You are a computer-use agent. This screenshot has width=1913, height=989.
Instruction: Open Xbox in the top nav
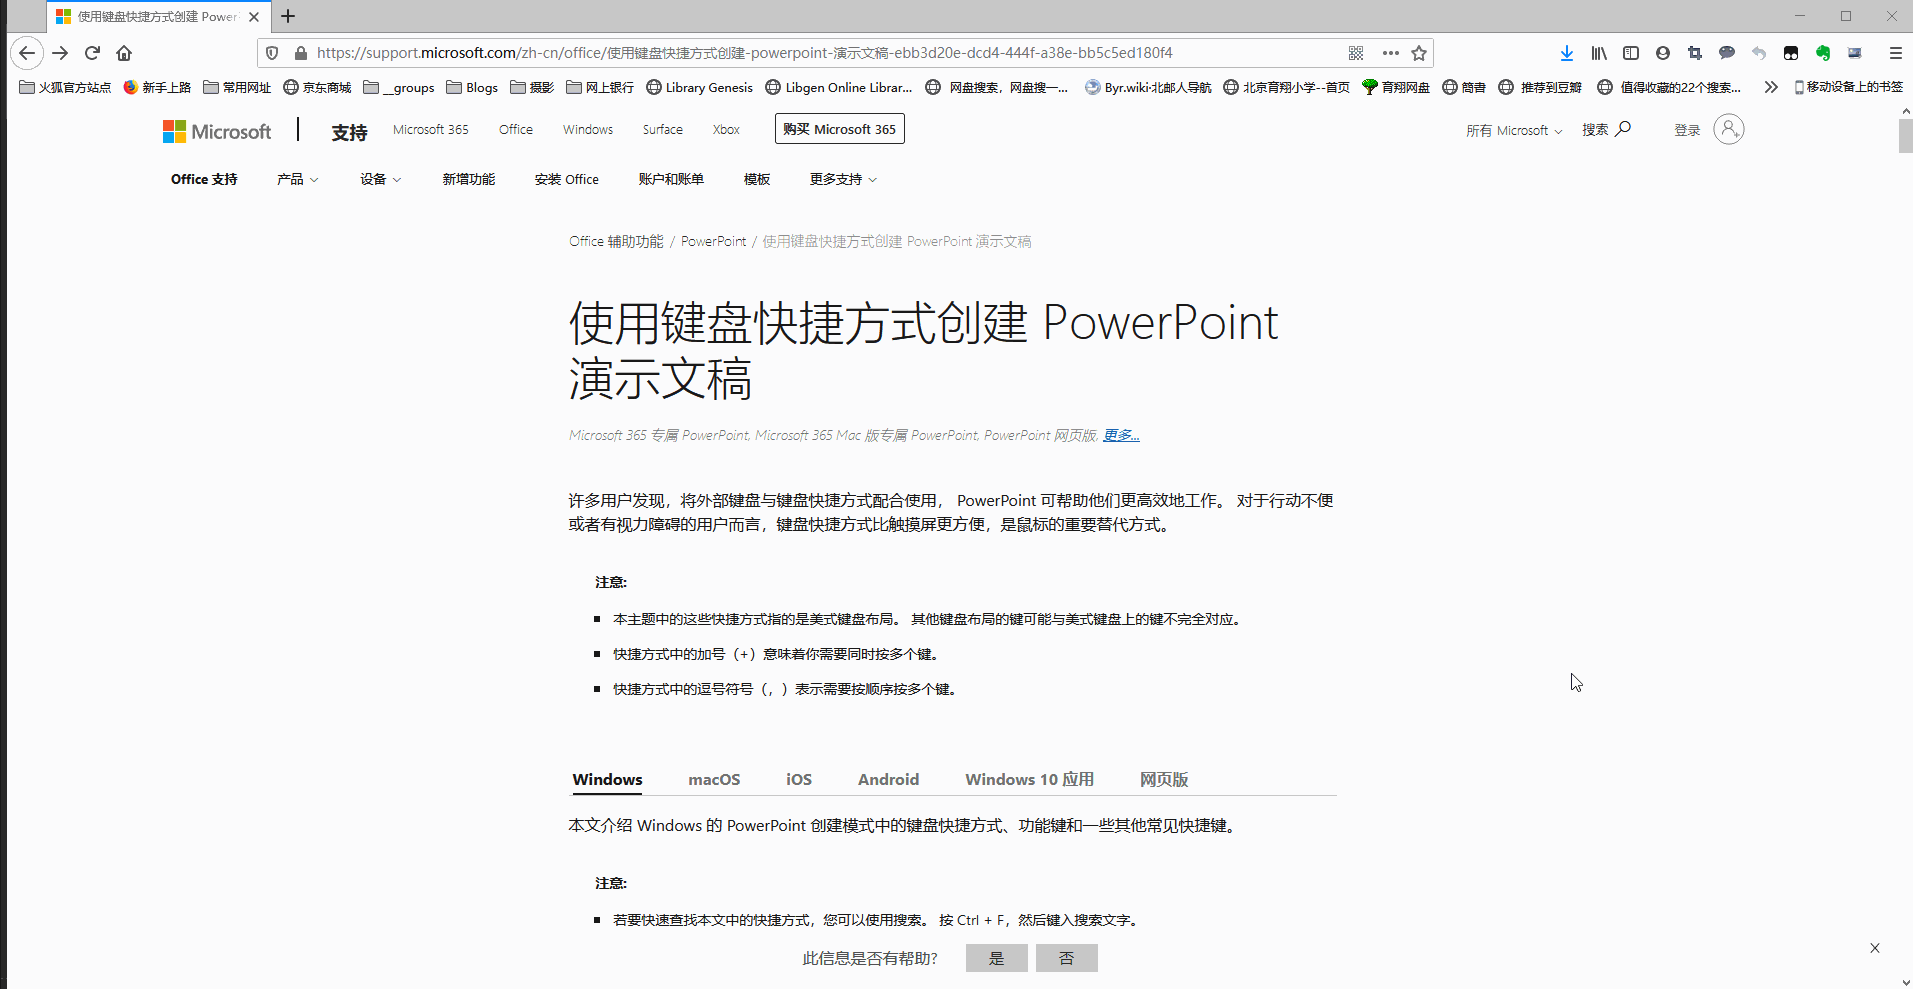click(x=727, y=129)
